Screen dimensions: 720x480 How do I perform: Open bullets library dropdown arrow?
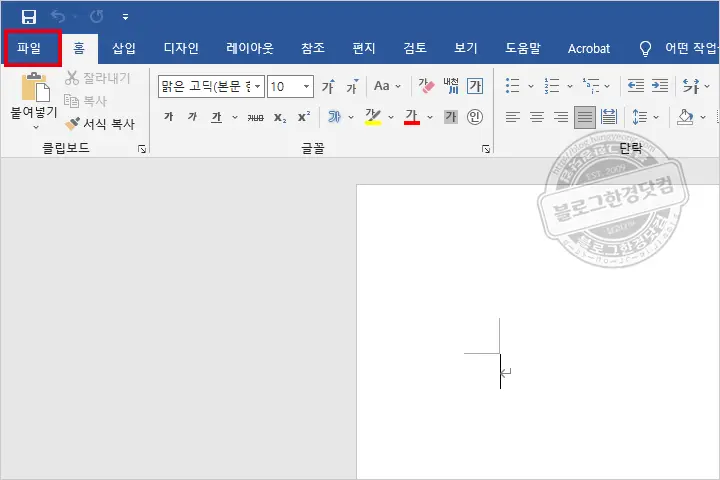531,86
